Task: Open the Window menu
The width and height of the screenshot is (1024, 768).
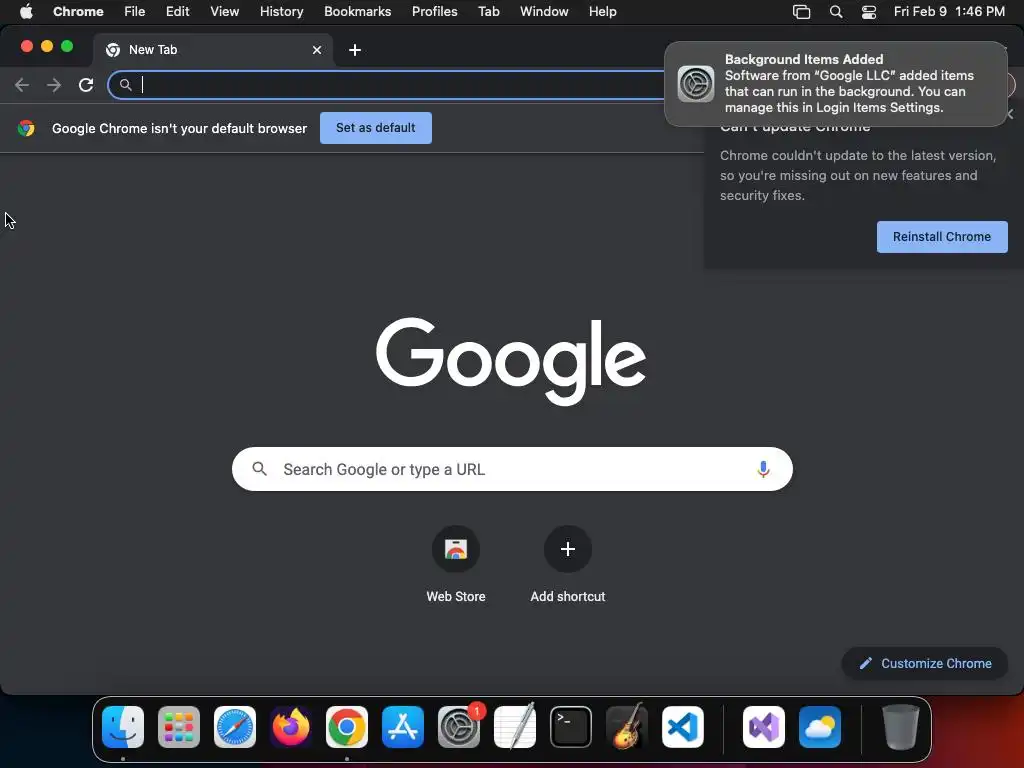Action: (x=544, y=12)
